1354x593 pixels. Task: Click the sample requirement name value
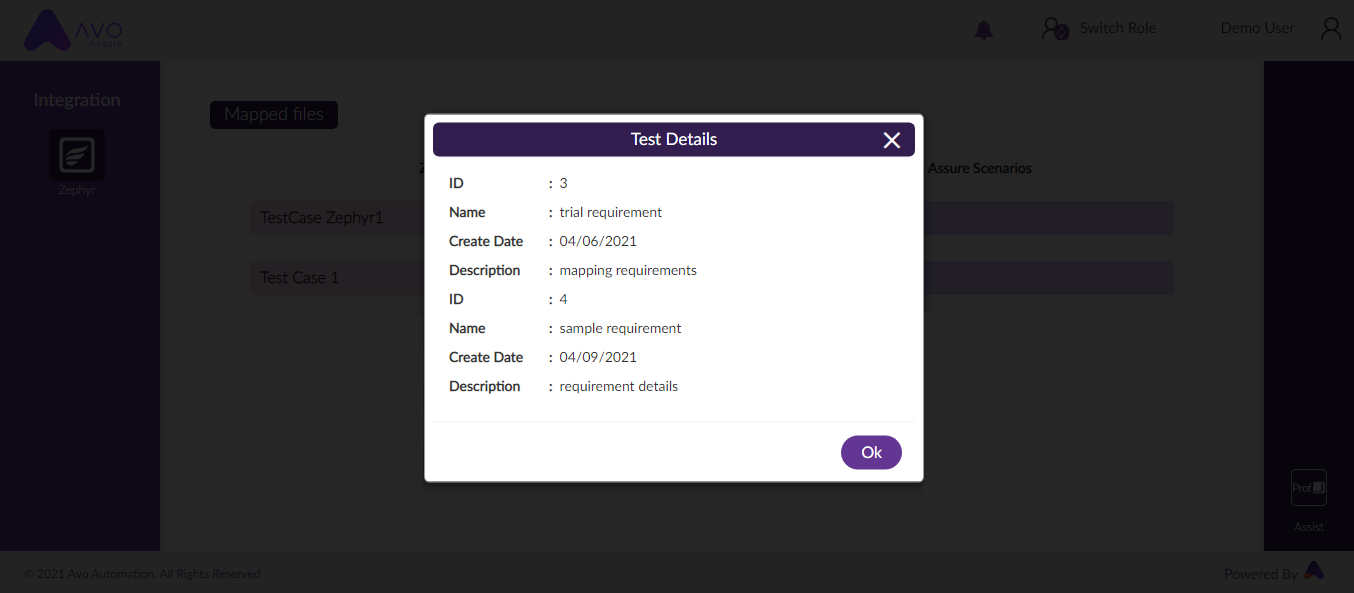621,328
